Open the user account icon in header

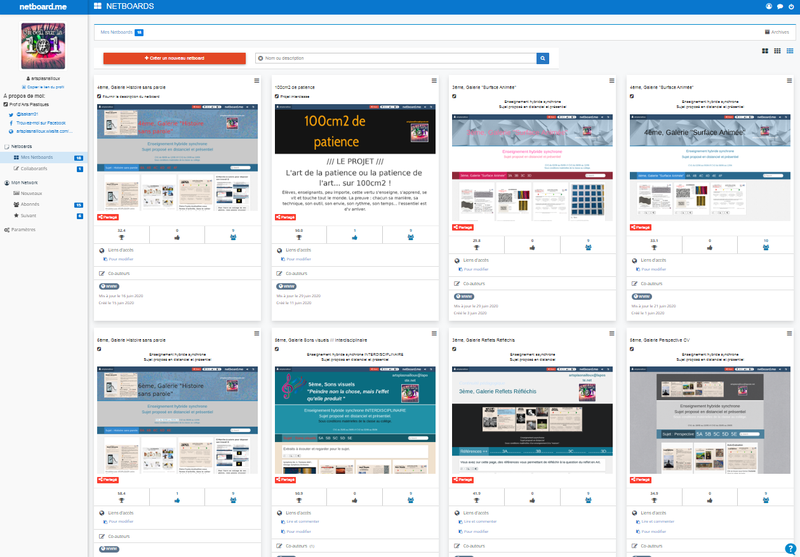click(x=768, y=6)
